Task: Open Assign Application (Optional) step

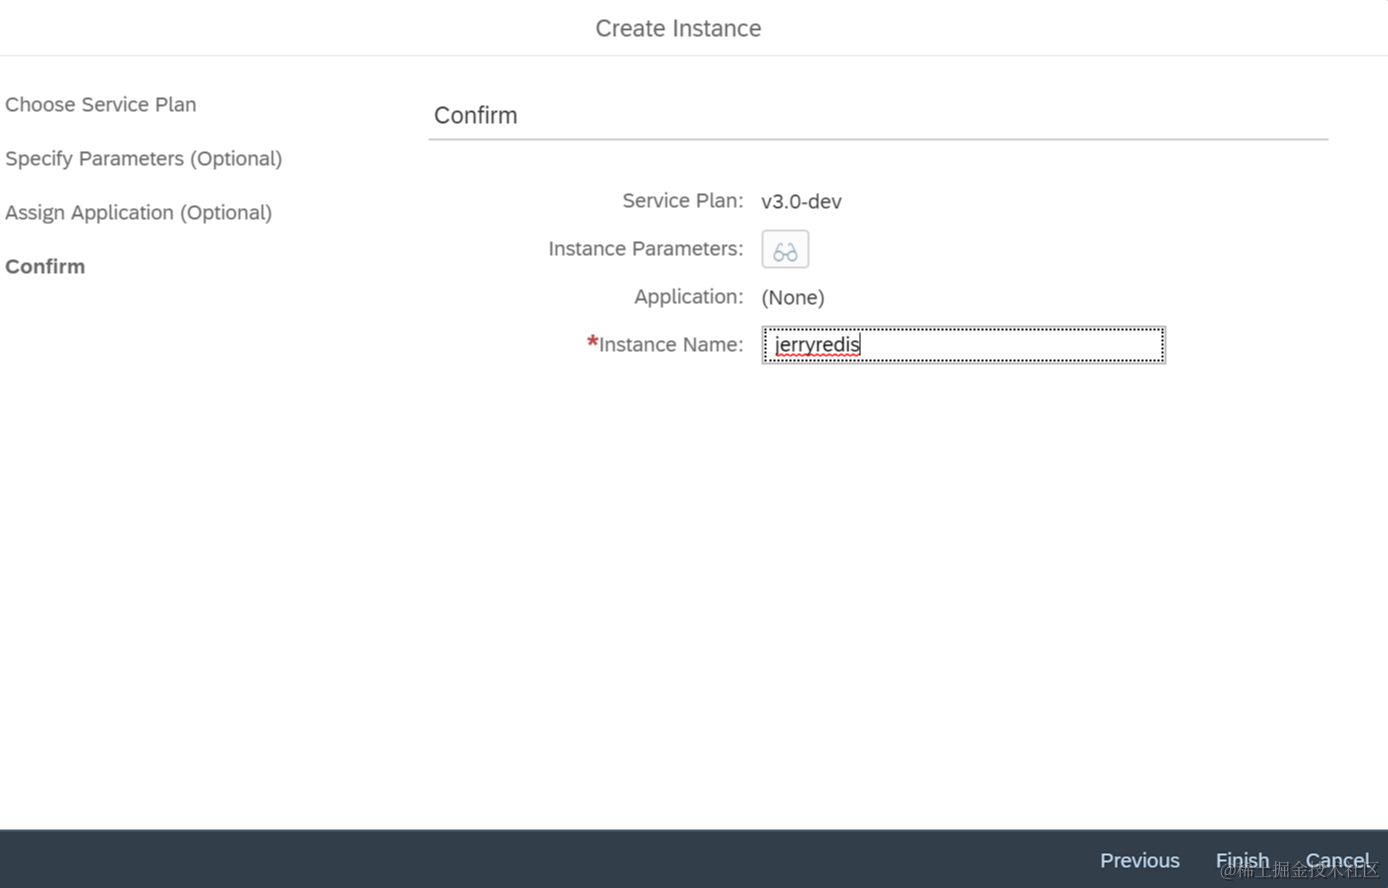Action: coord(139,212)
